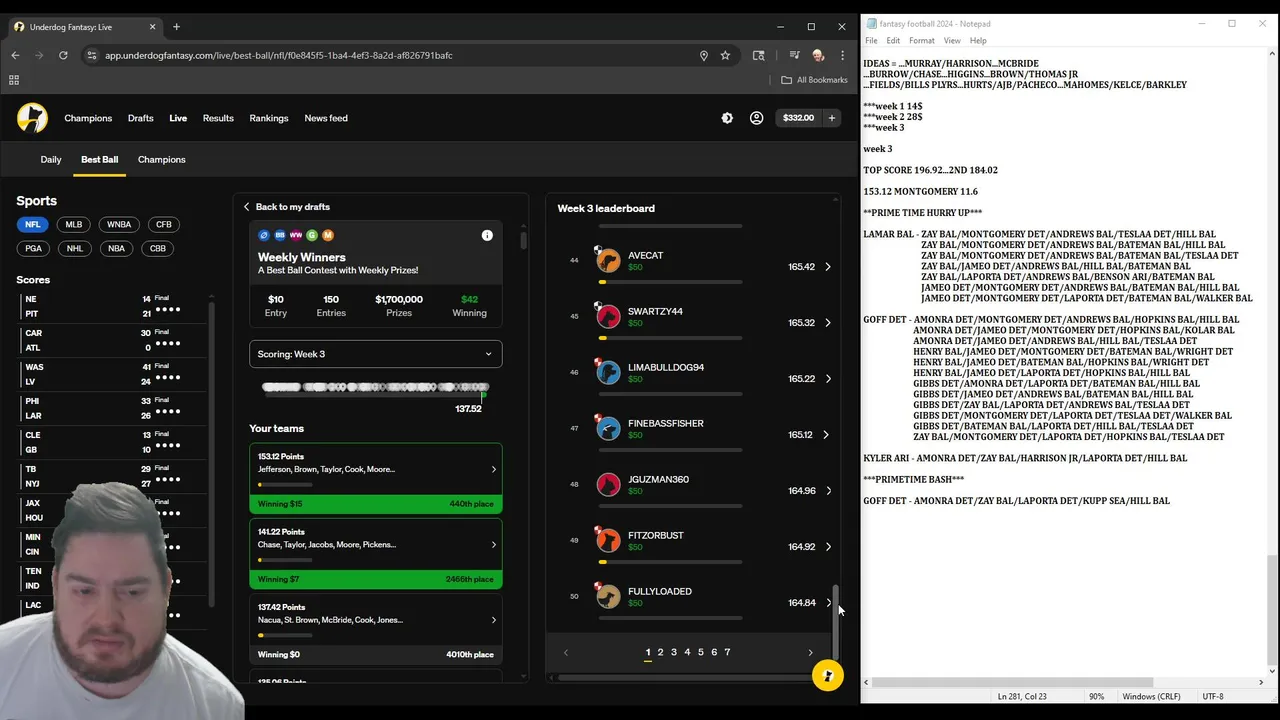Open a new browser tab
The width and height of the screenshot is (1280, 720).
pyautogui.click(x=176, y=27)
